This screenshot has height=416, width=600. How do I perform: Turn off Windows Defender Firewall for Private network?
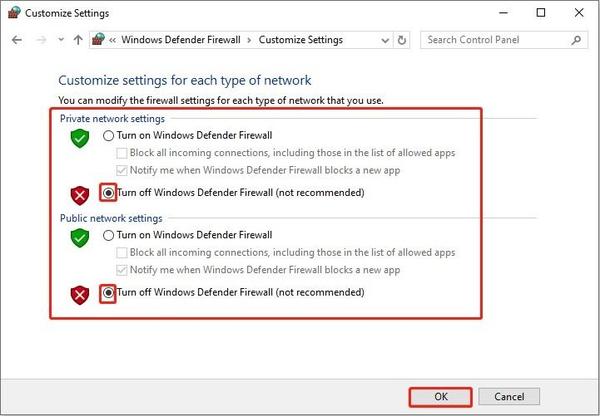coord(108,192)
